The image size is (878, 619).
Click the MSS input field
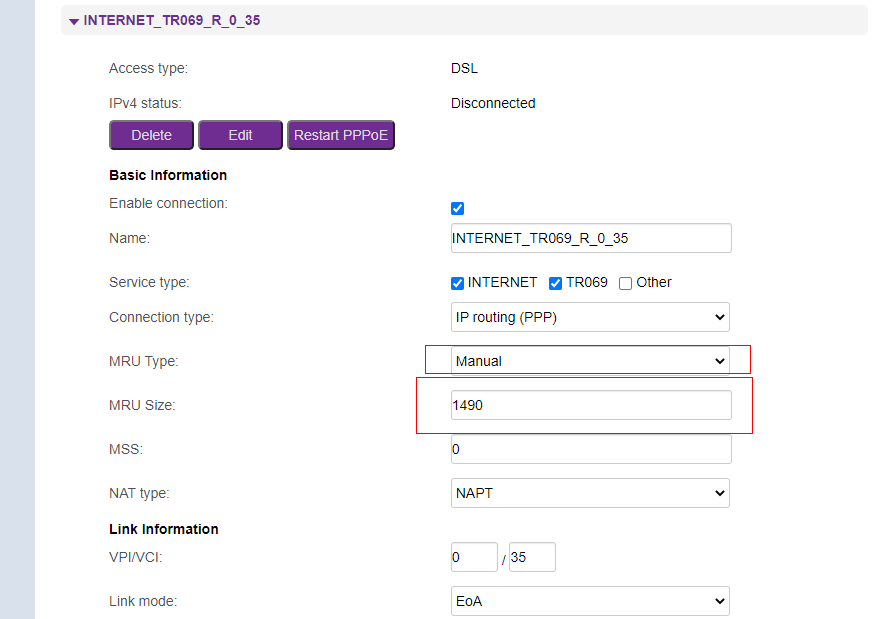point(591,449)
